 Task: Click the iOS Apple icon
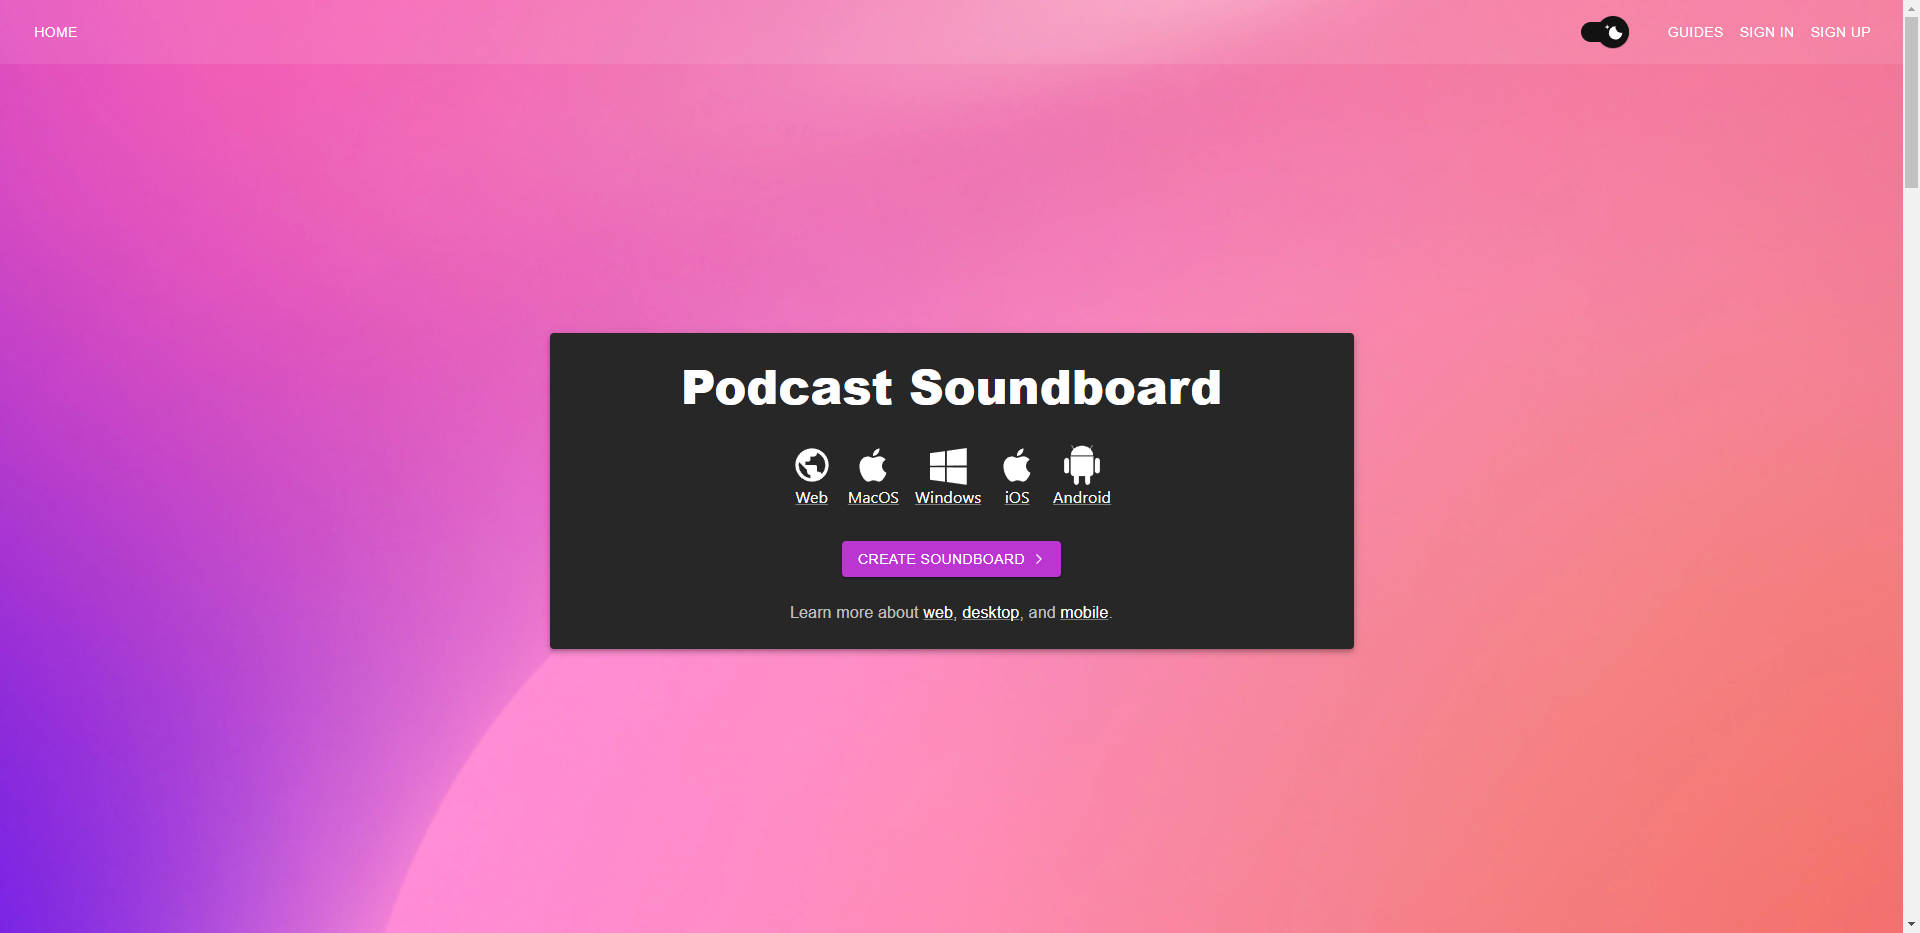(x=1016, y=463)
